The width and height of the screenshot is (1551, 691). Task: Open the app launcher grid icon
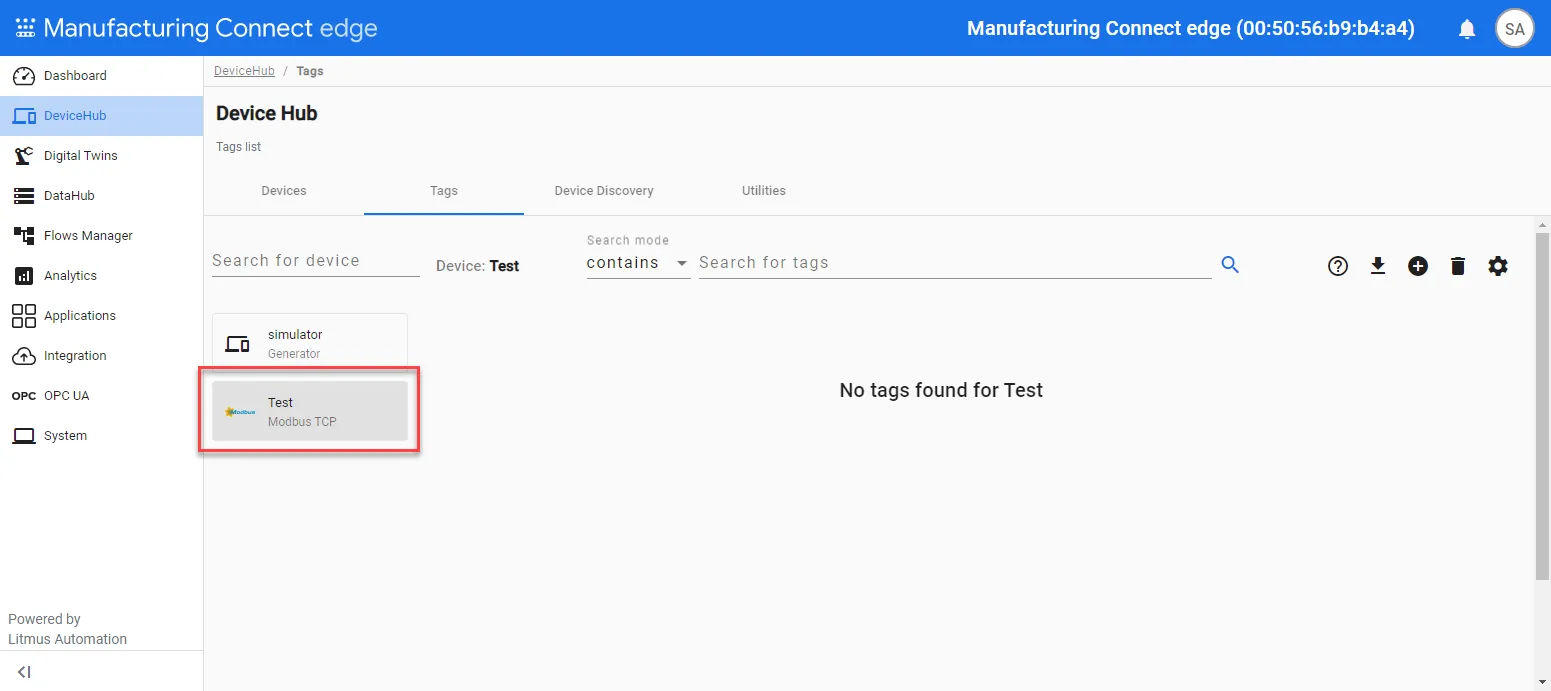(x=25, y=28)
